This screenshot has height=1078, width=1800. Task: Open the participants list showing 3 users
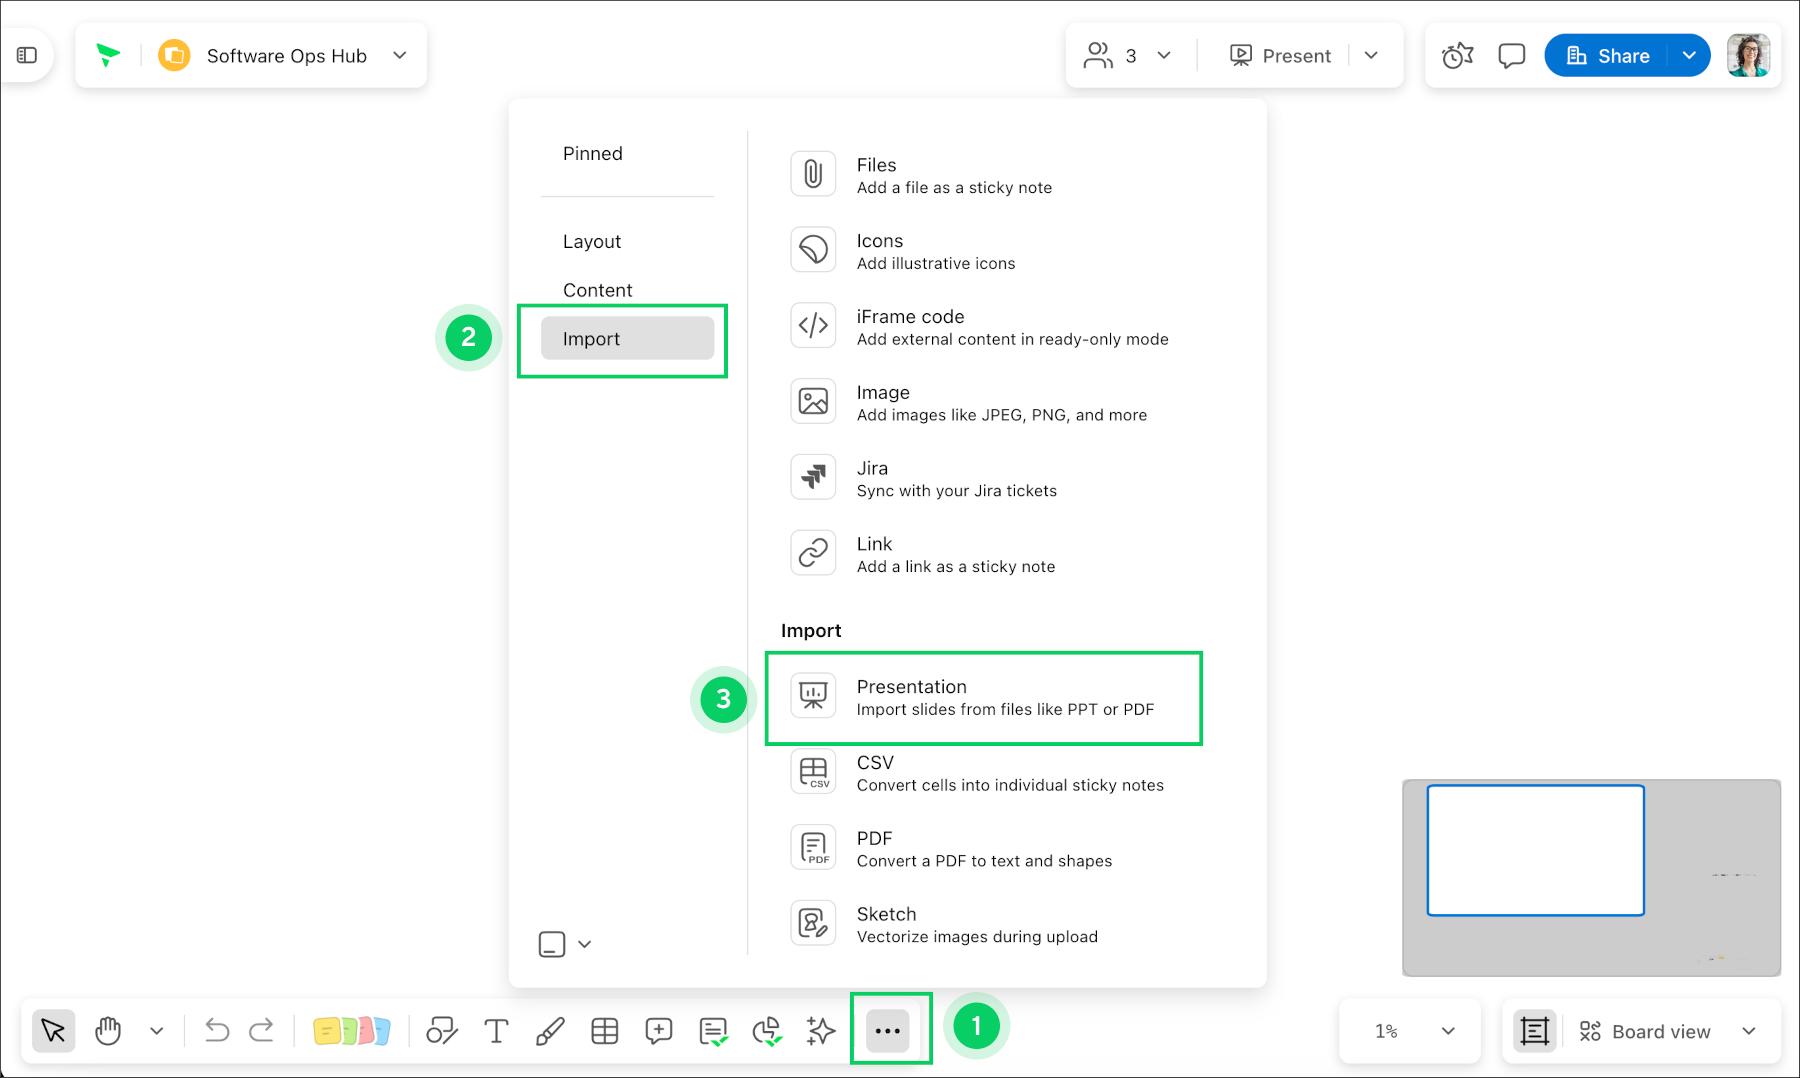coord(1110,55)
